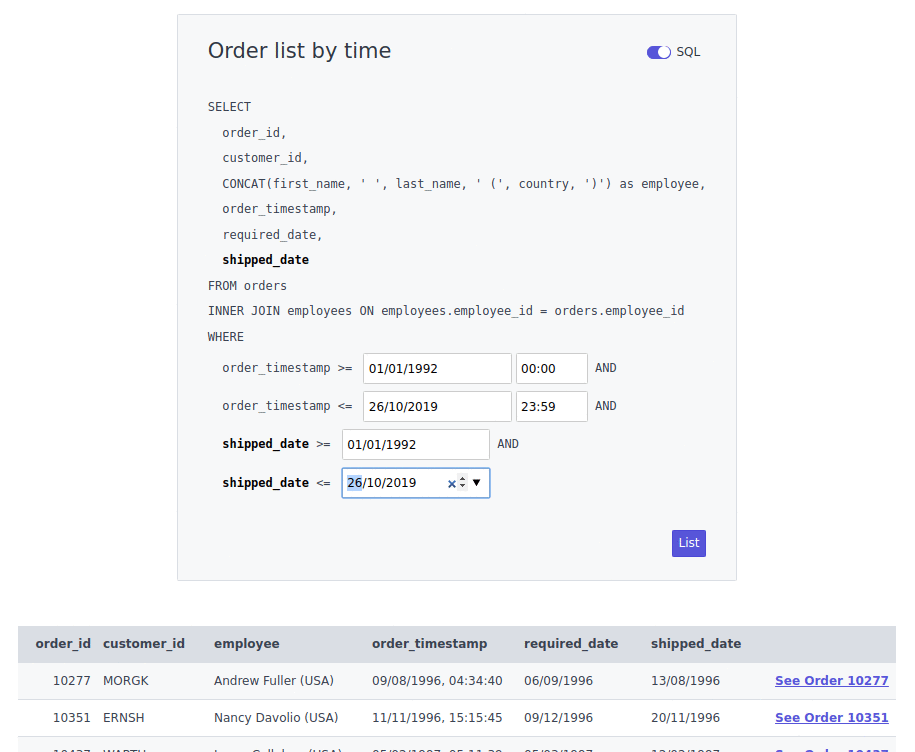915x752 pixels.
Task: Click the shipped_date <= date spinner
Action: 463,482
